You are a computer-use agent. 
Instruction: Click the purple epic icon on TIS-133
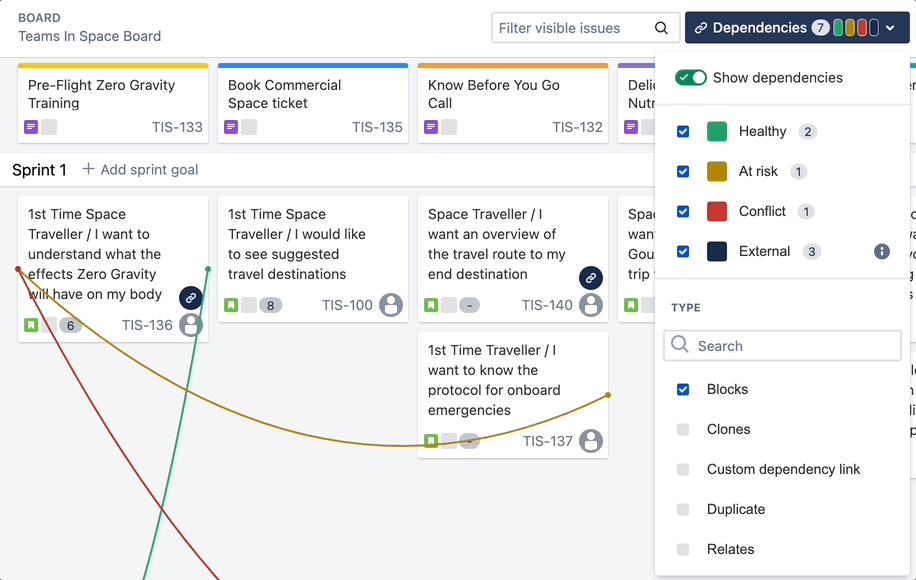32,127
